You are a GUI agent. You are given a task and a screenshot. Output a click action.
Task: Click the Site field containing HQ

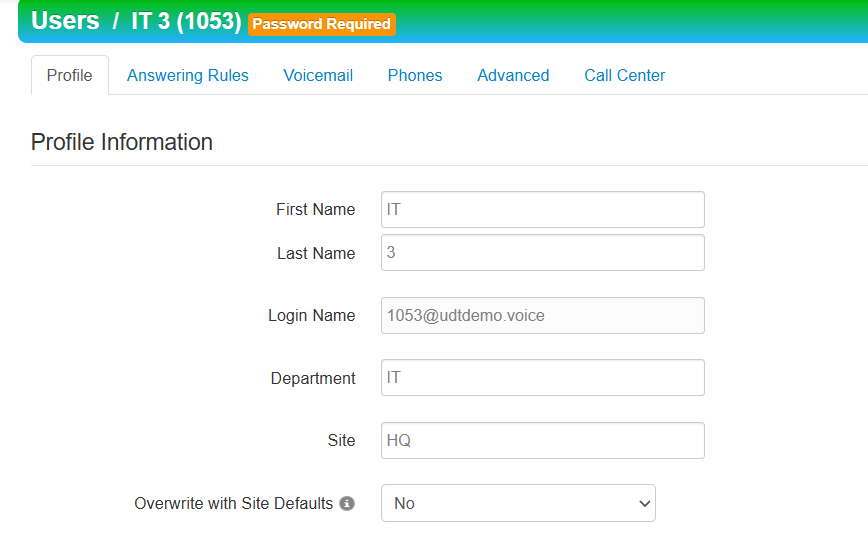(542, 440)
